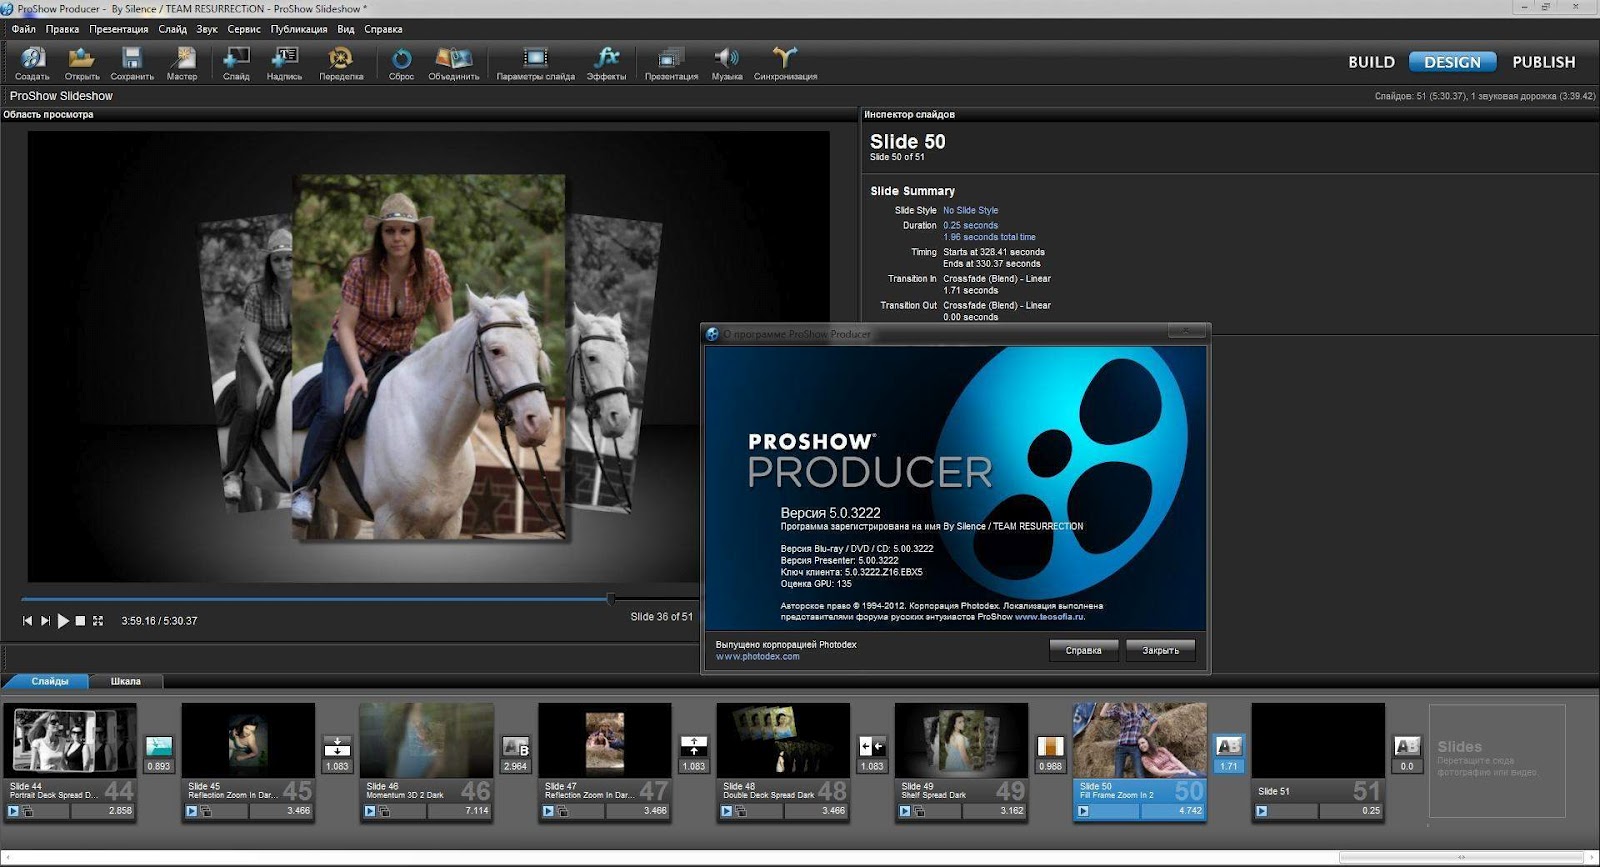Click the preview progress bar handle
Image resolution: width=1600 pixels, height=867 pixels.
[610, 599]
